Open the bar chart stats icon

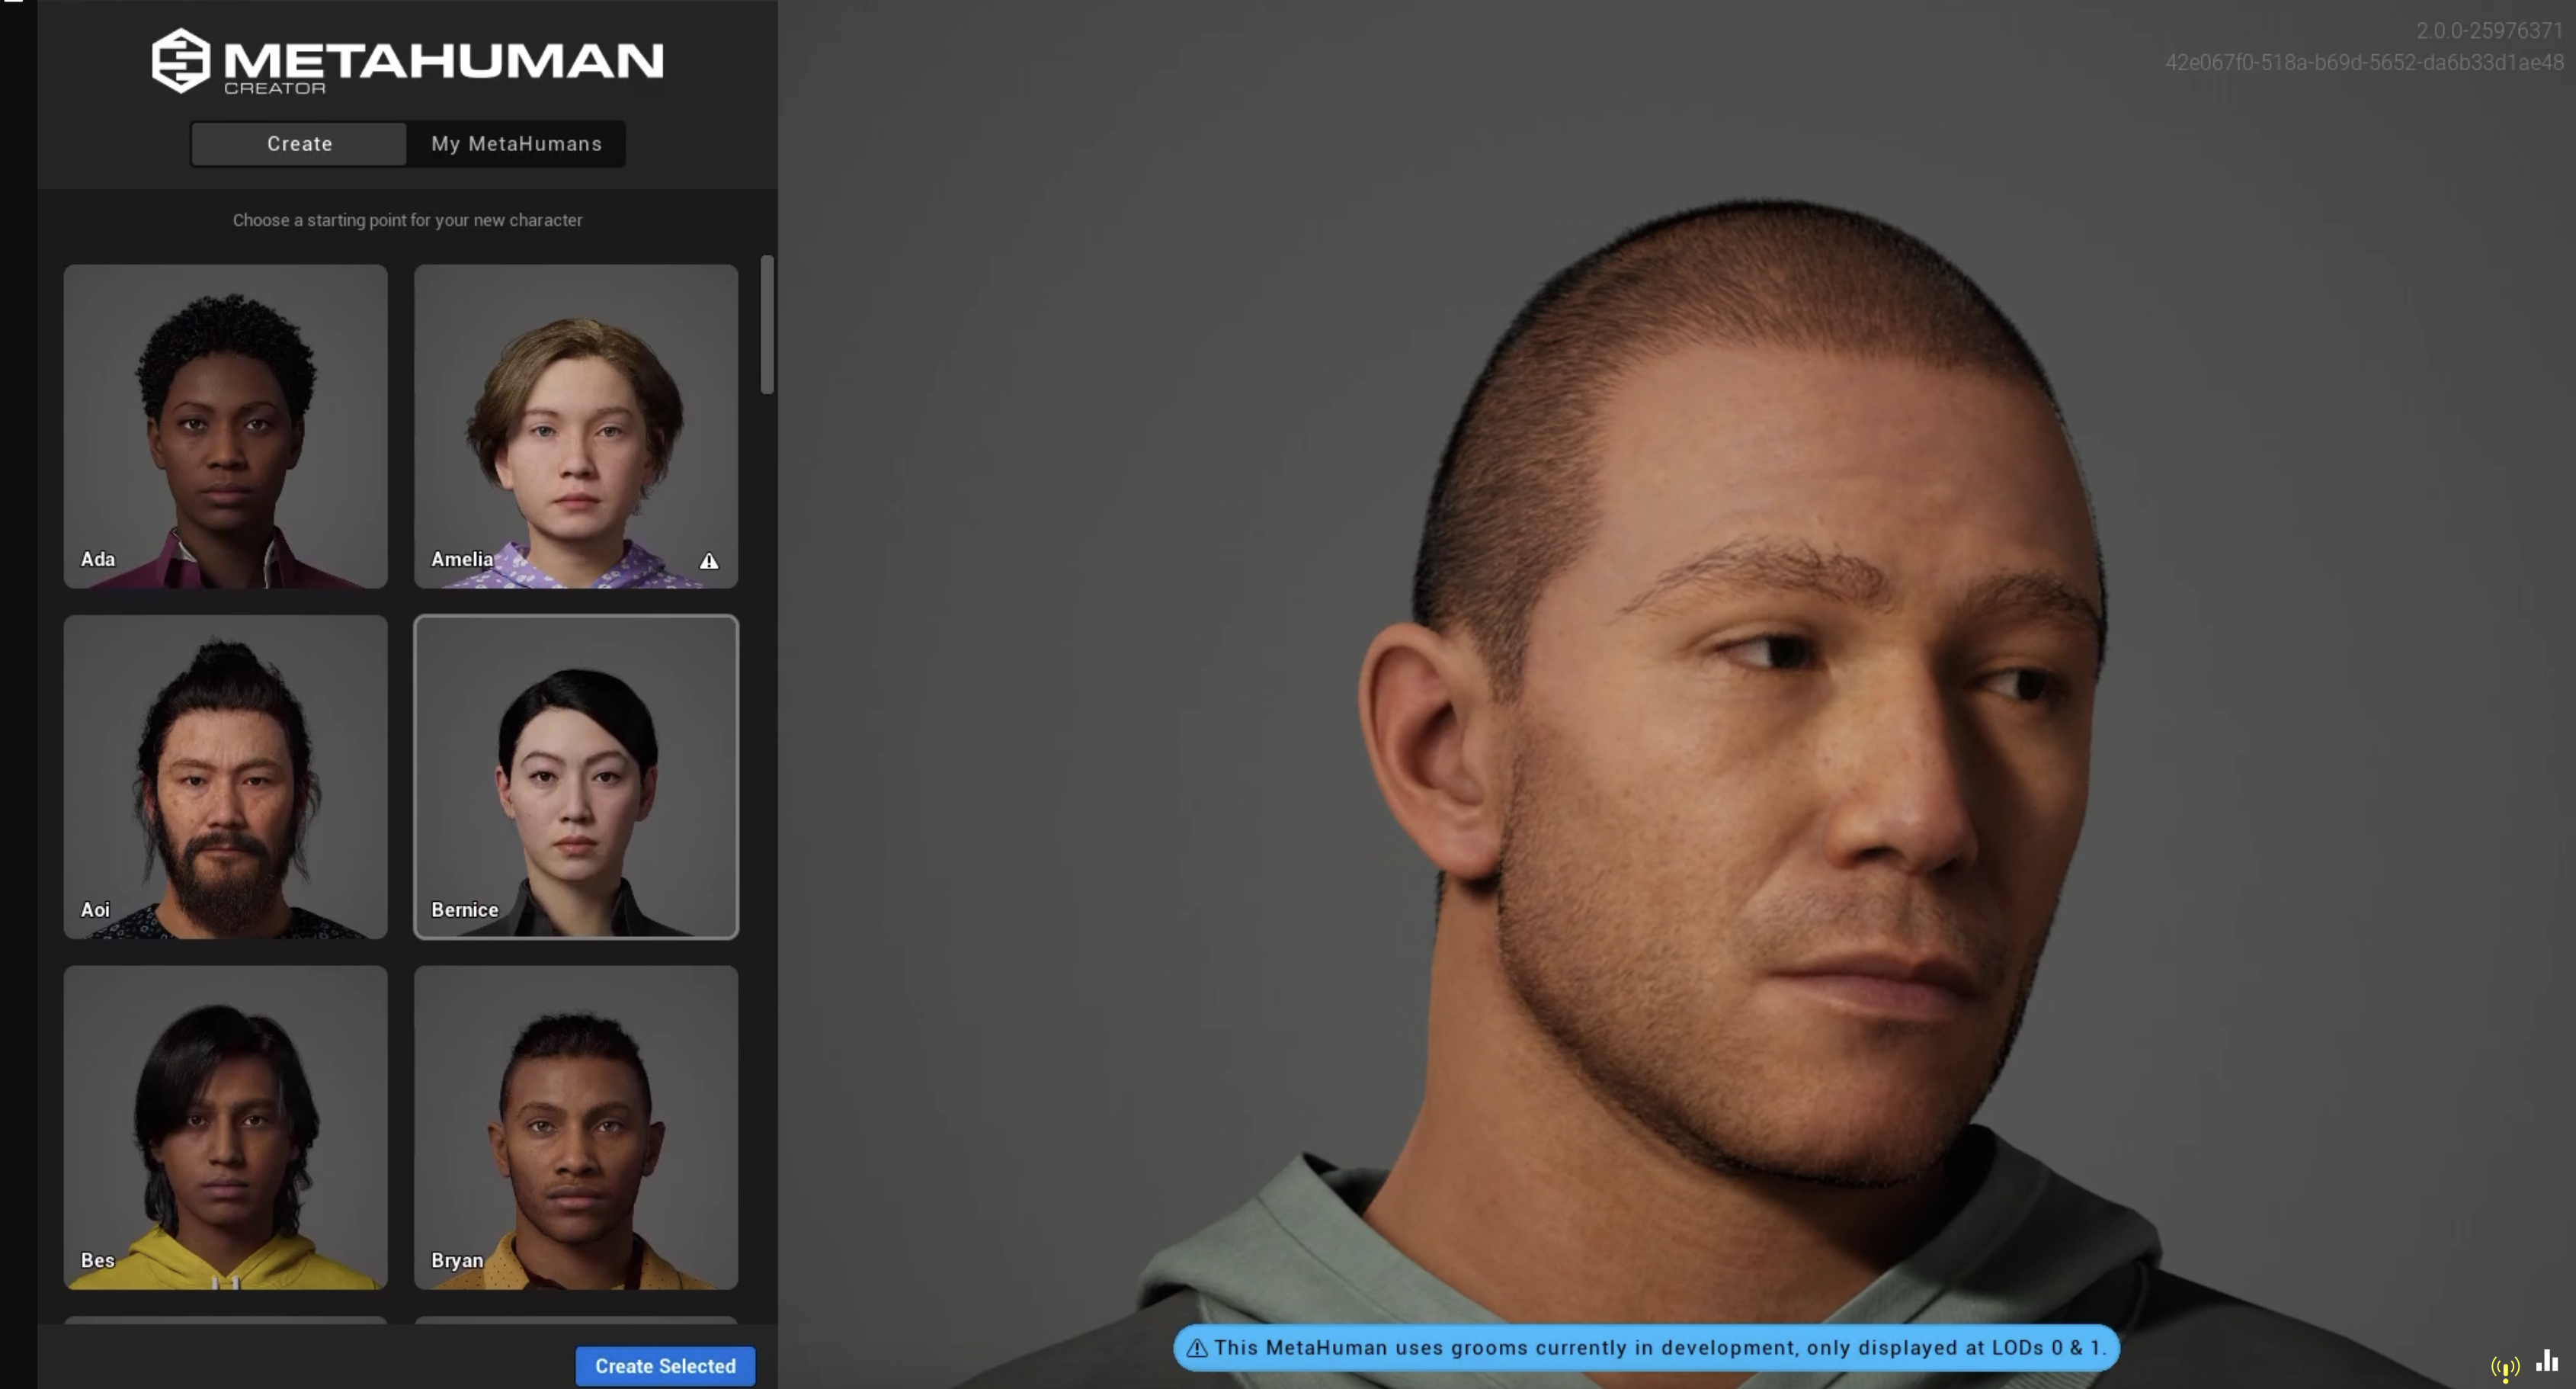(x=2547, y=1361)
